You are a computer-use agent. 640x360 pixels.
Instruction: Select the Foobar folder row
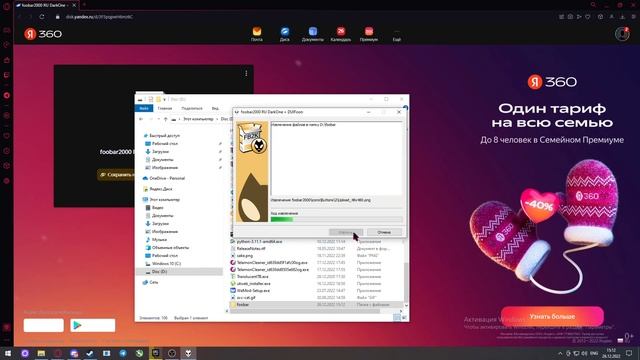[316, 304]
